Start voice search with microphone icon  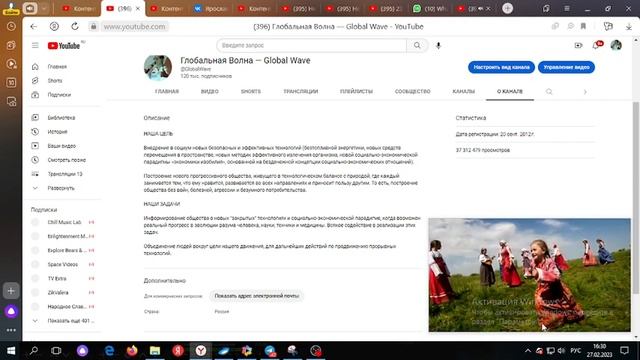point(438,45)
